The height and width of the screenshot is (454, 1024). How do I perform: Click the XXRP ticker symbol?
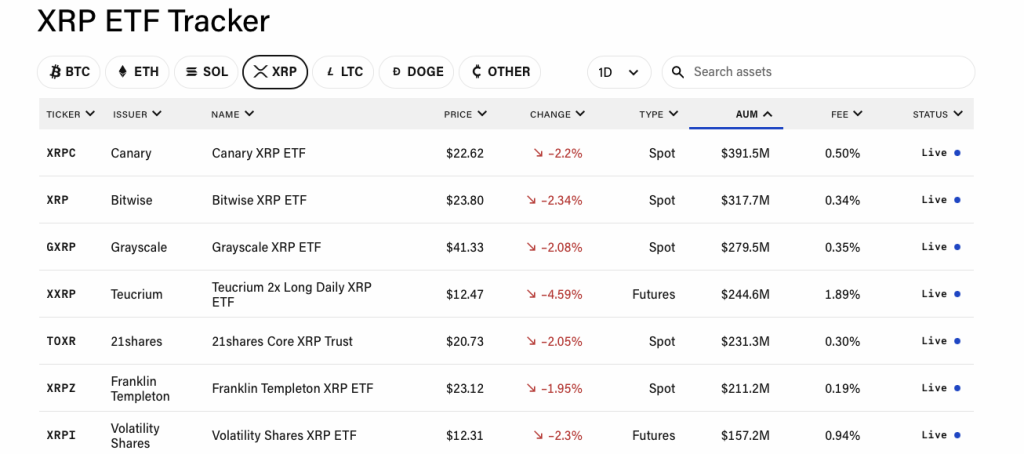[x=61, y=294]
